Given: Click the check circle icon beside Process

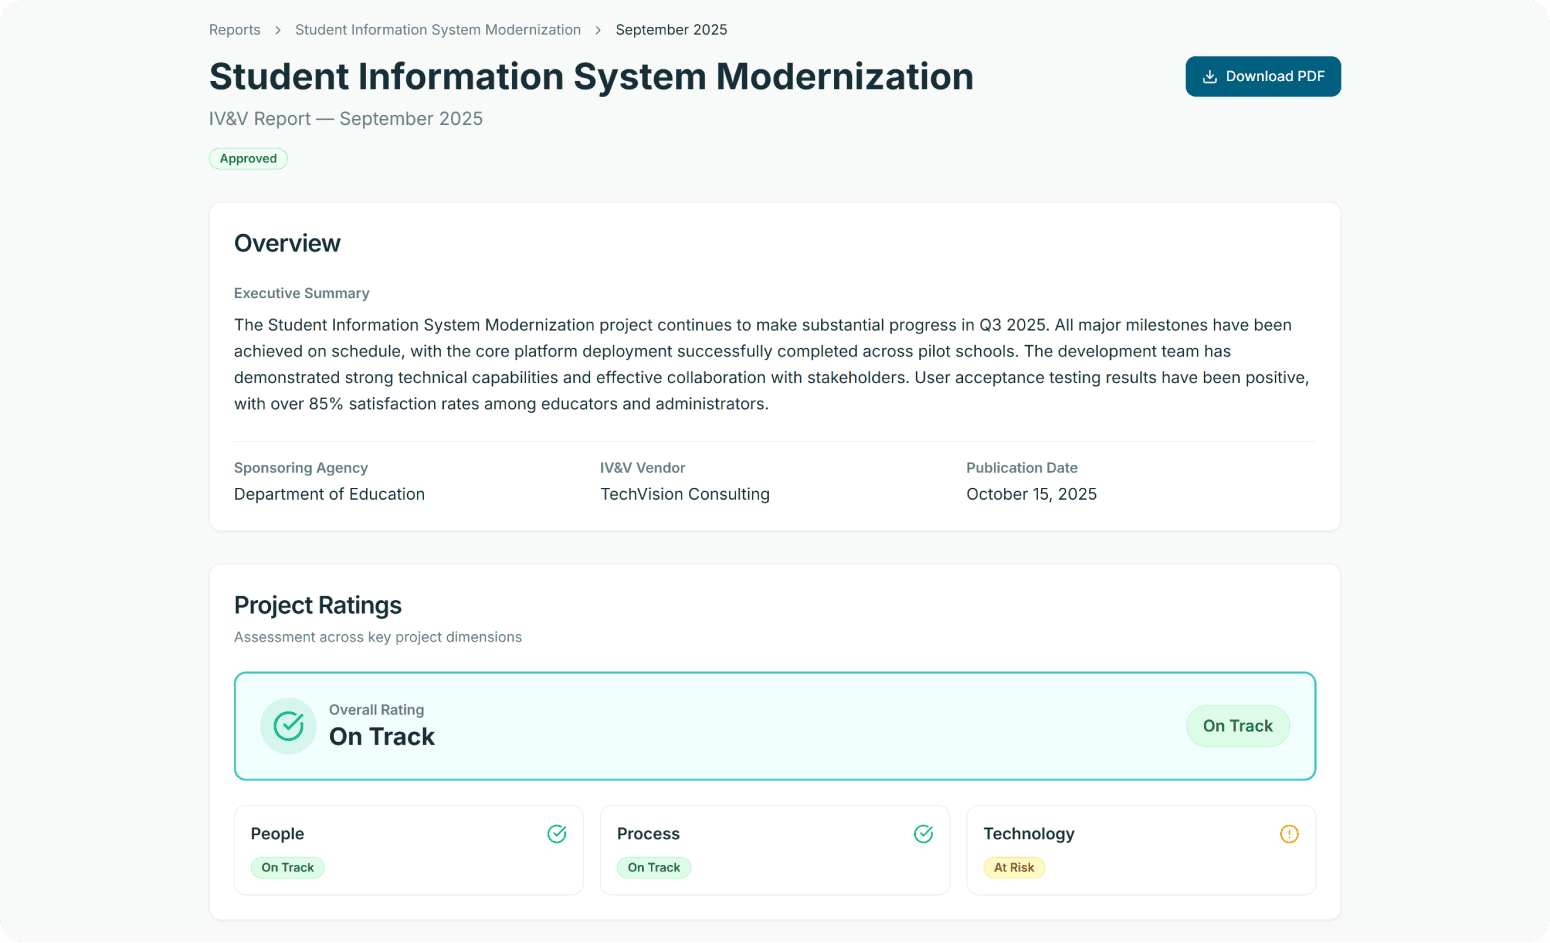Looking at the screenshot, I should [x=923, y=833].
